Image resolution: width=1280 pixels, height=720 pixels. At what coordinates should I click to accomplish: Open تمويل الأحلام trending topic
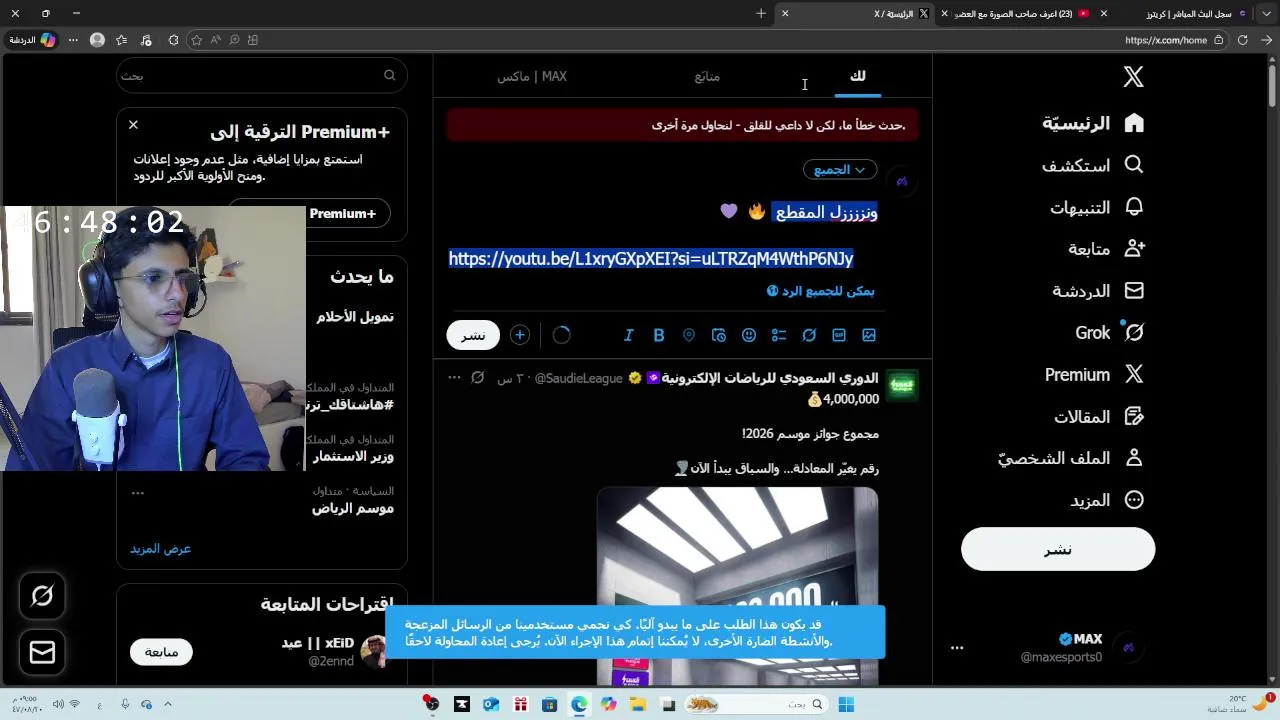(355, 317)
